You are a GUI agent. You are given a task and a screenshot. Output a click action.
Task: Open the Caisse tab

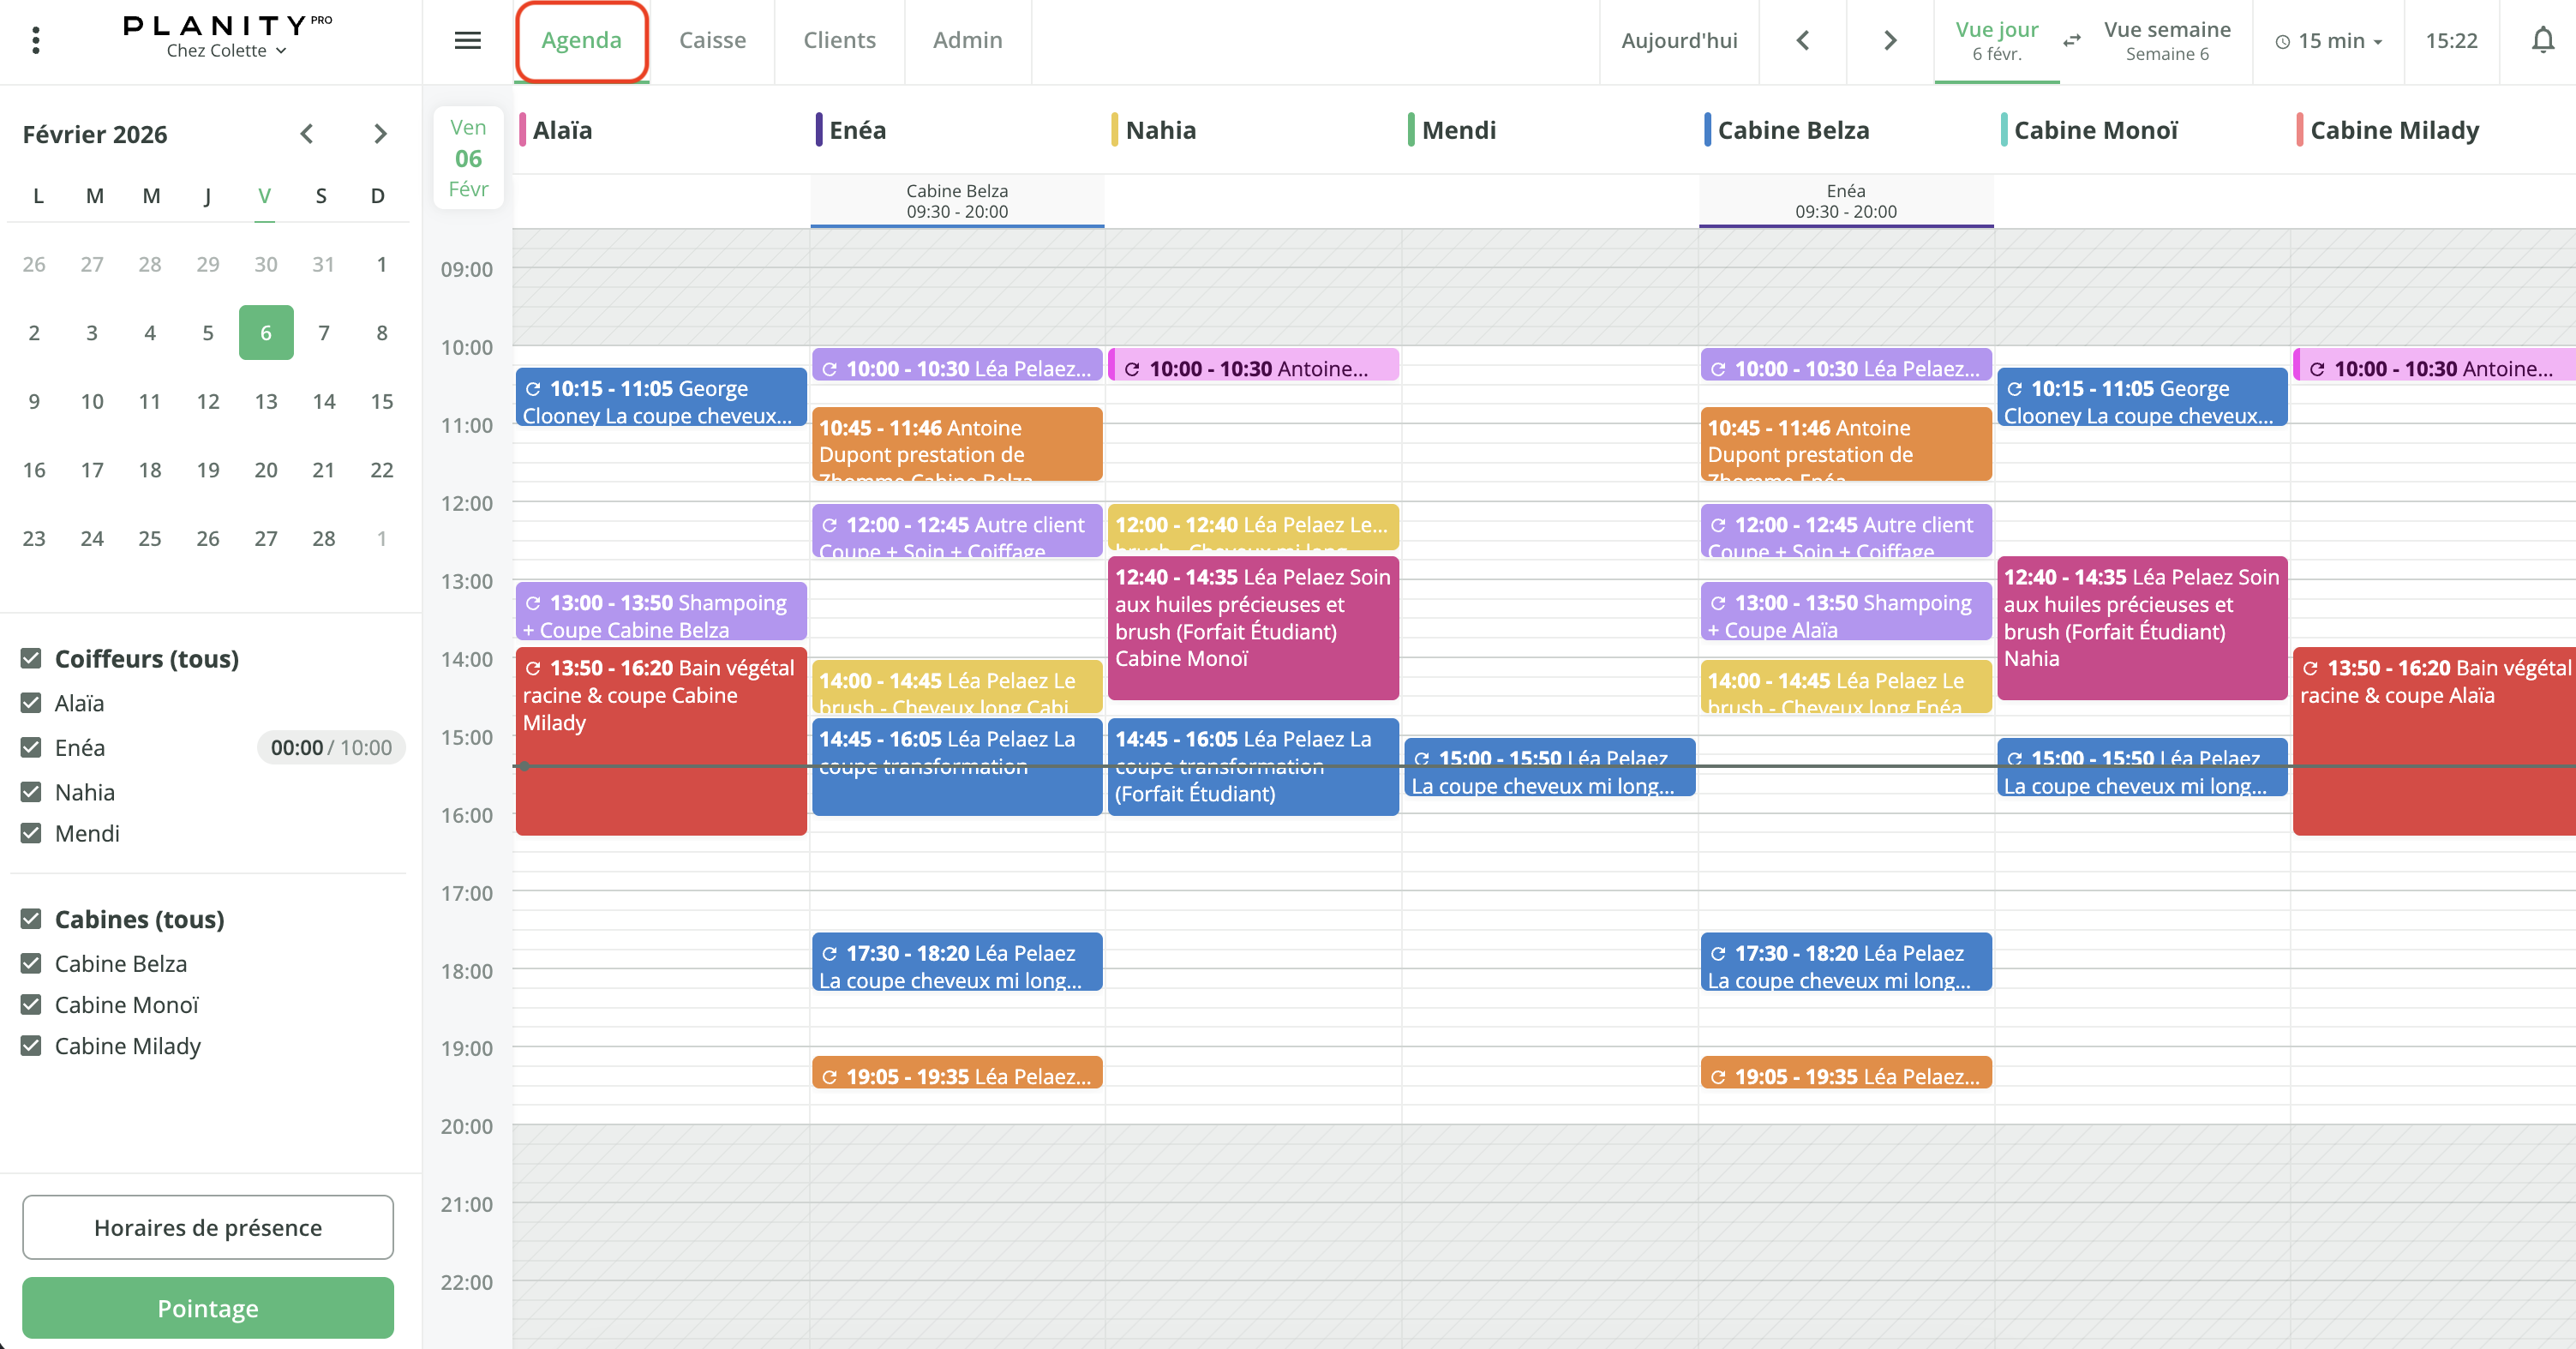click(712, 40)
